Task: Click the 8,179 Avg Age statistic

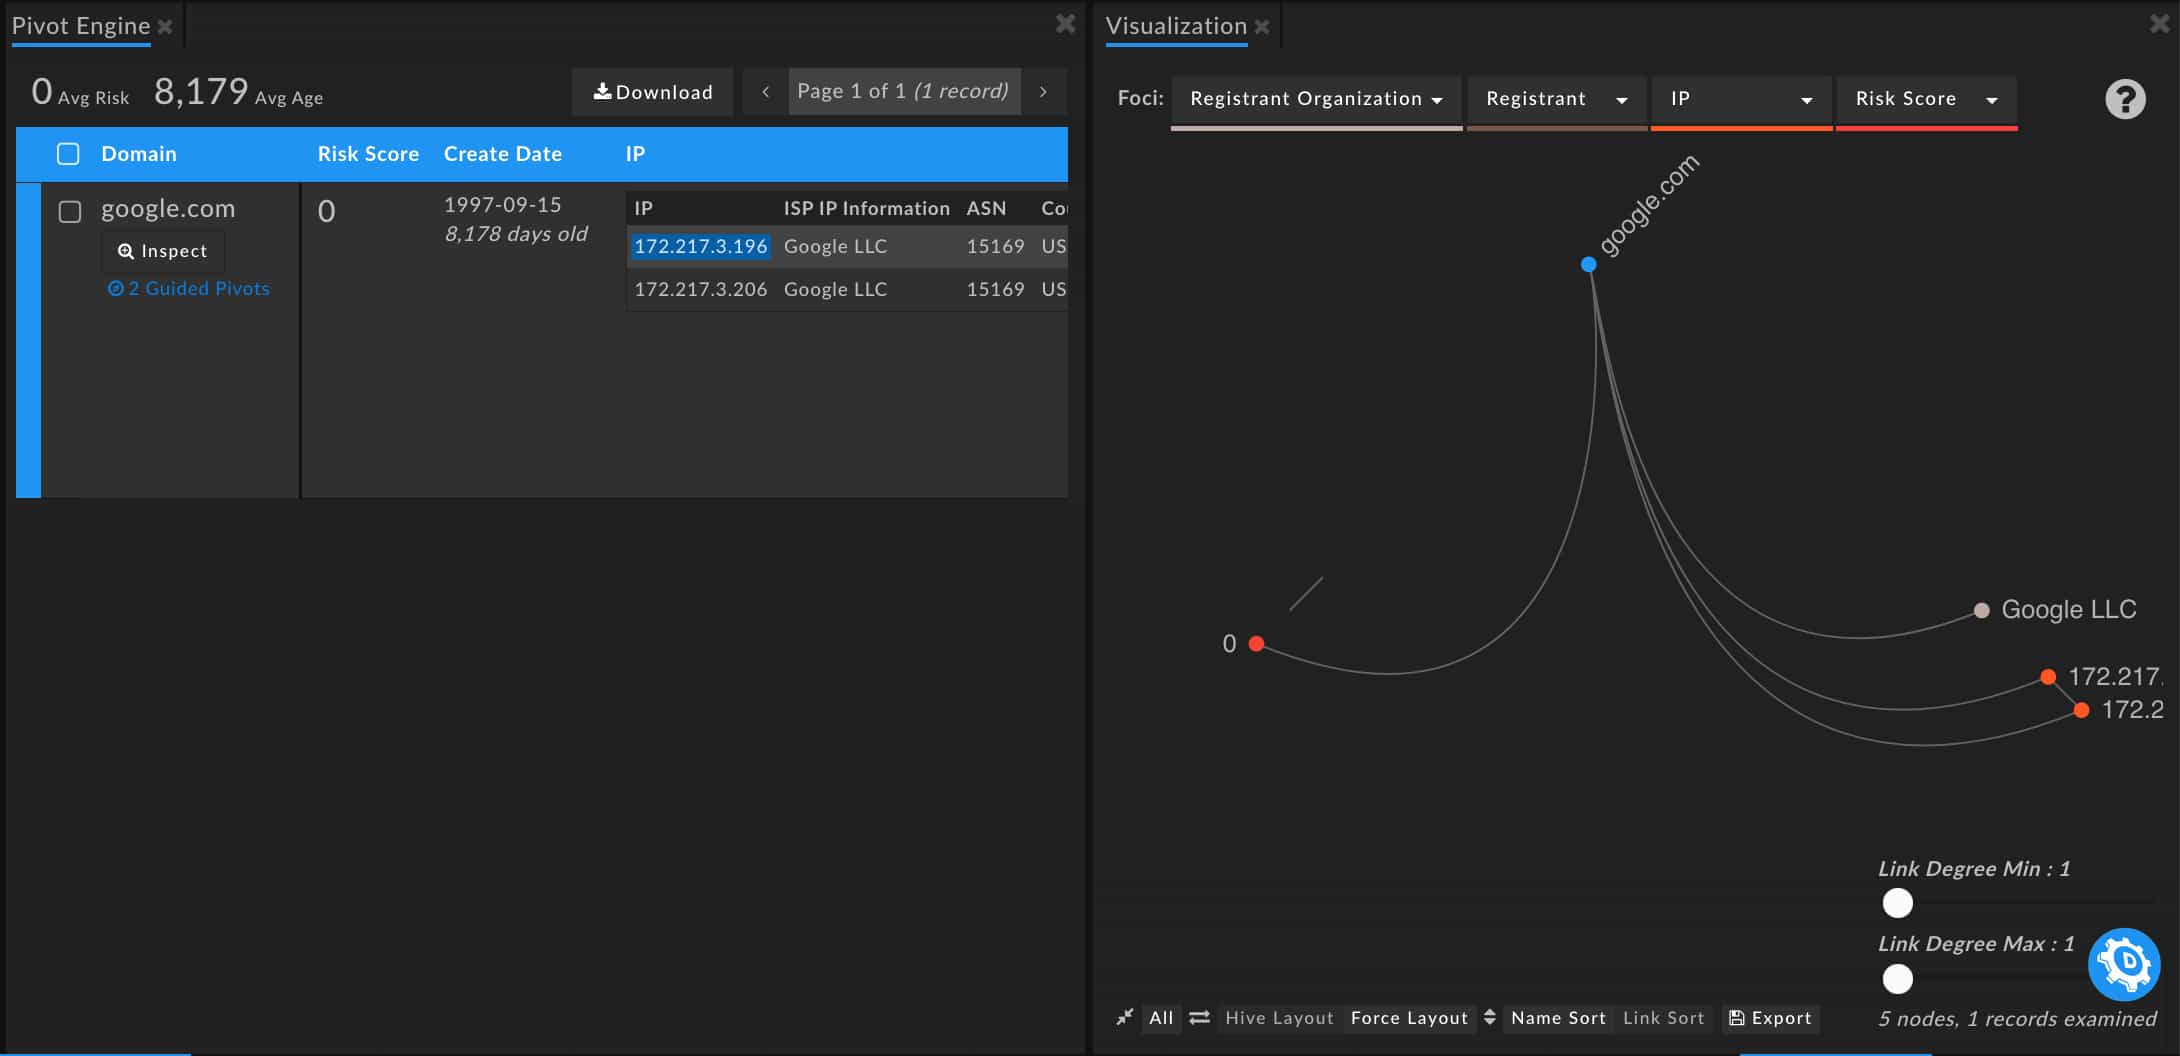Action: 238,92
